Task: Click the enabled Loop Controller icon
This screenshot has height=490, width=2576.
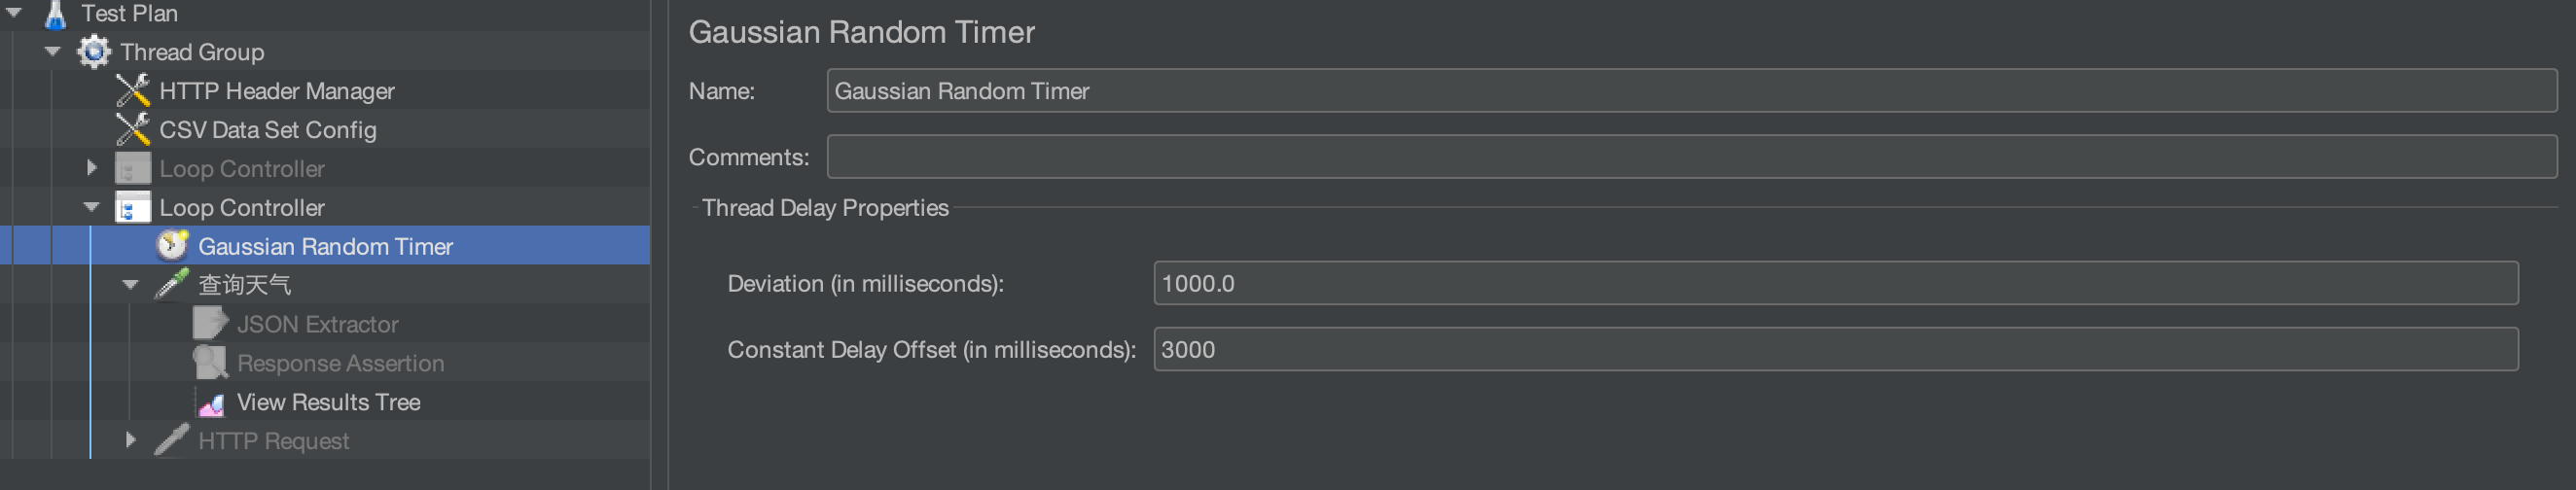Action: click(x=133, y=207)
